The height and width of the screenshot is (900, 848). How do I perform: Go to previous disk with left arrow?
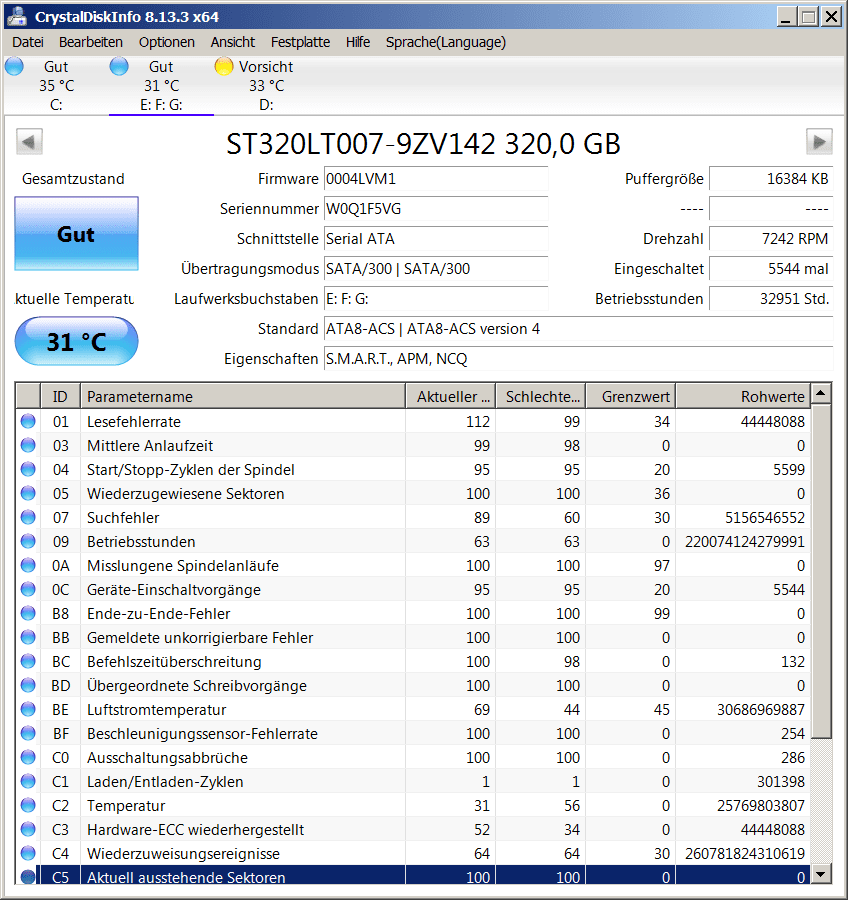29,141
